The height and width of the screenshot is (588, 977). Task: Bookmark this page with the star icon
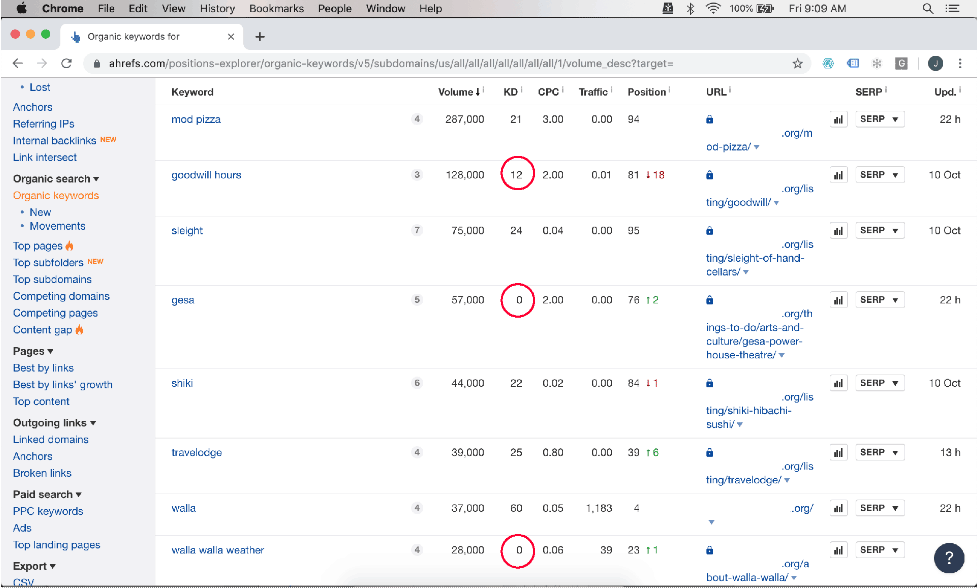click(x=797, y=63)
